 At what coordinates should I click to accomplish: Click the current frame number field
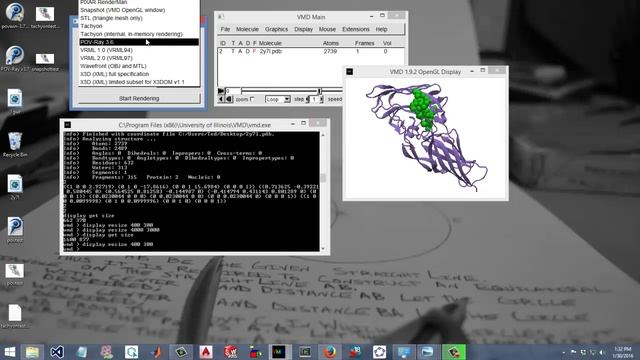[x=233, y=91]
